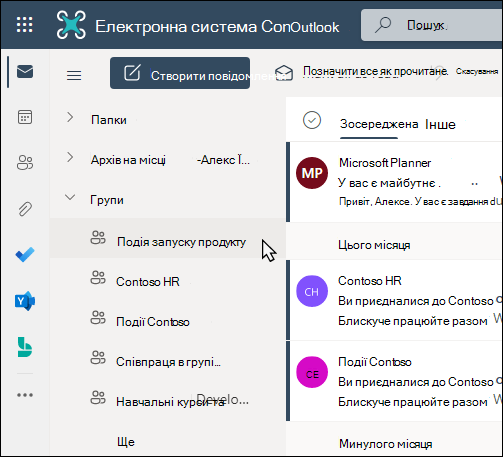Open the Contoso HR message in list
Image resolution: width=503 pixels, height=457 pixels.
pos(395,300)
